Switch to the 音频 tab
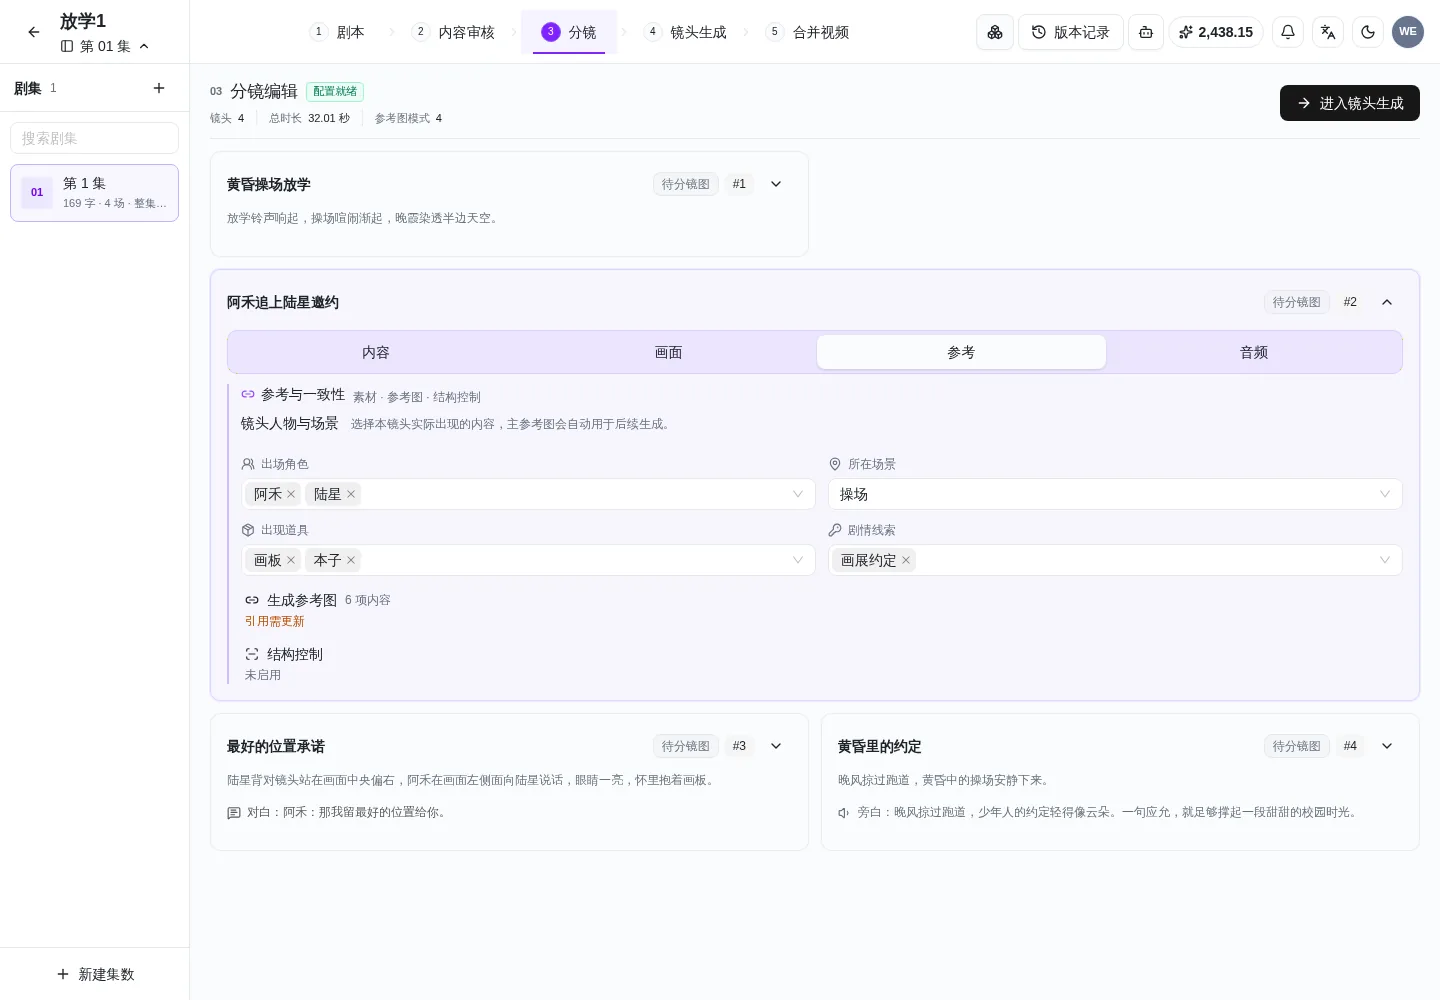The image size is (1440, 1000). (x=1254, y=352)
